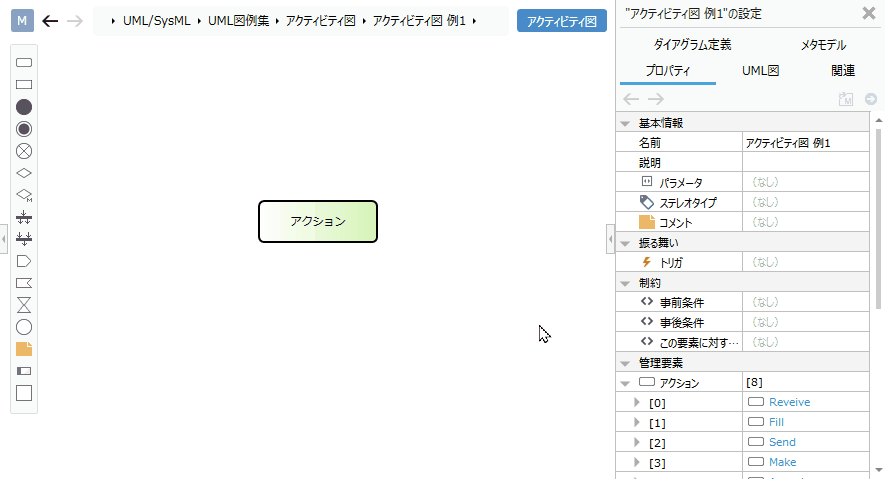Screen dimensions: 885x479
Task: Select the hourglass time event tool
Action: coord(24,305)
